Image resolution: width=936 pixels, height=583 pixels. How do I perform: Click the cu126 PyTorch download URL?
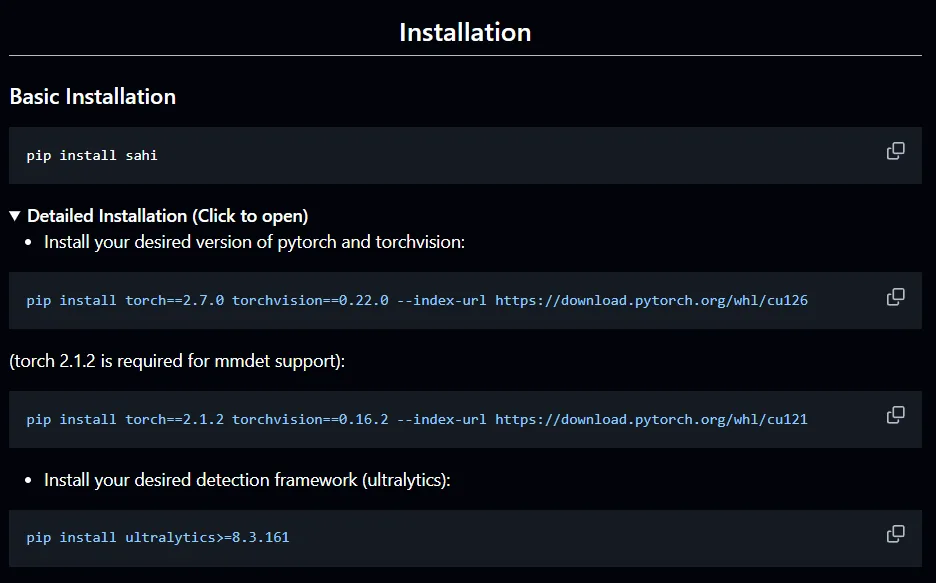tap(651, 301)
